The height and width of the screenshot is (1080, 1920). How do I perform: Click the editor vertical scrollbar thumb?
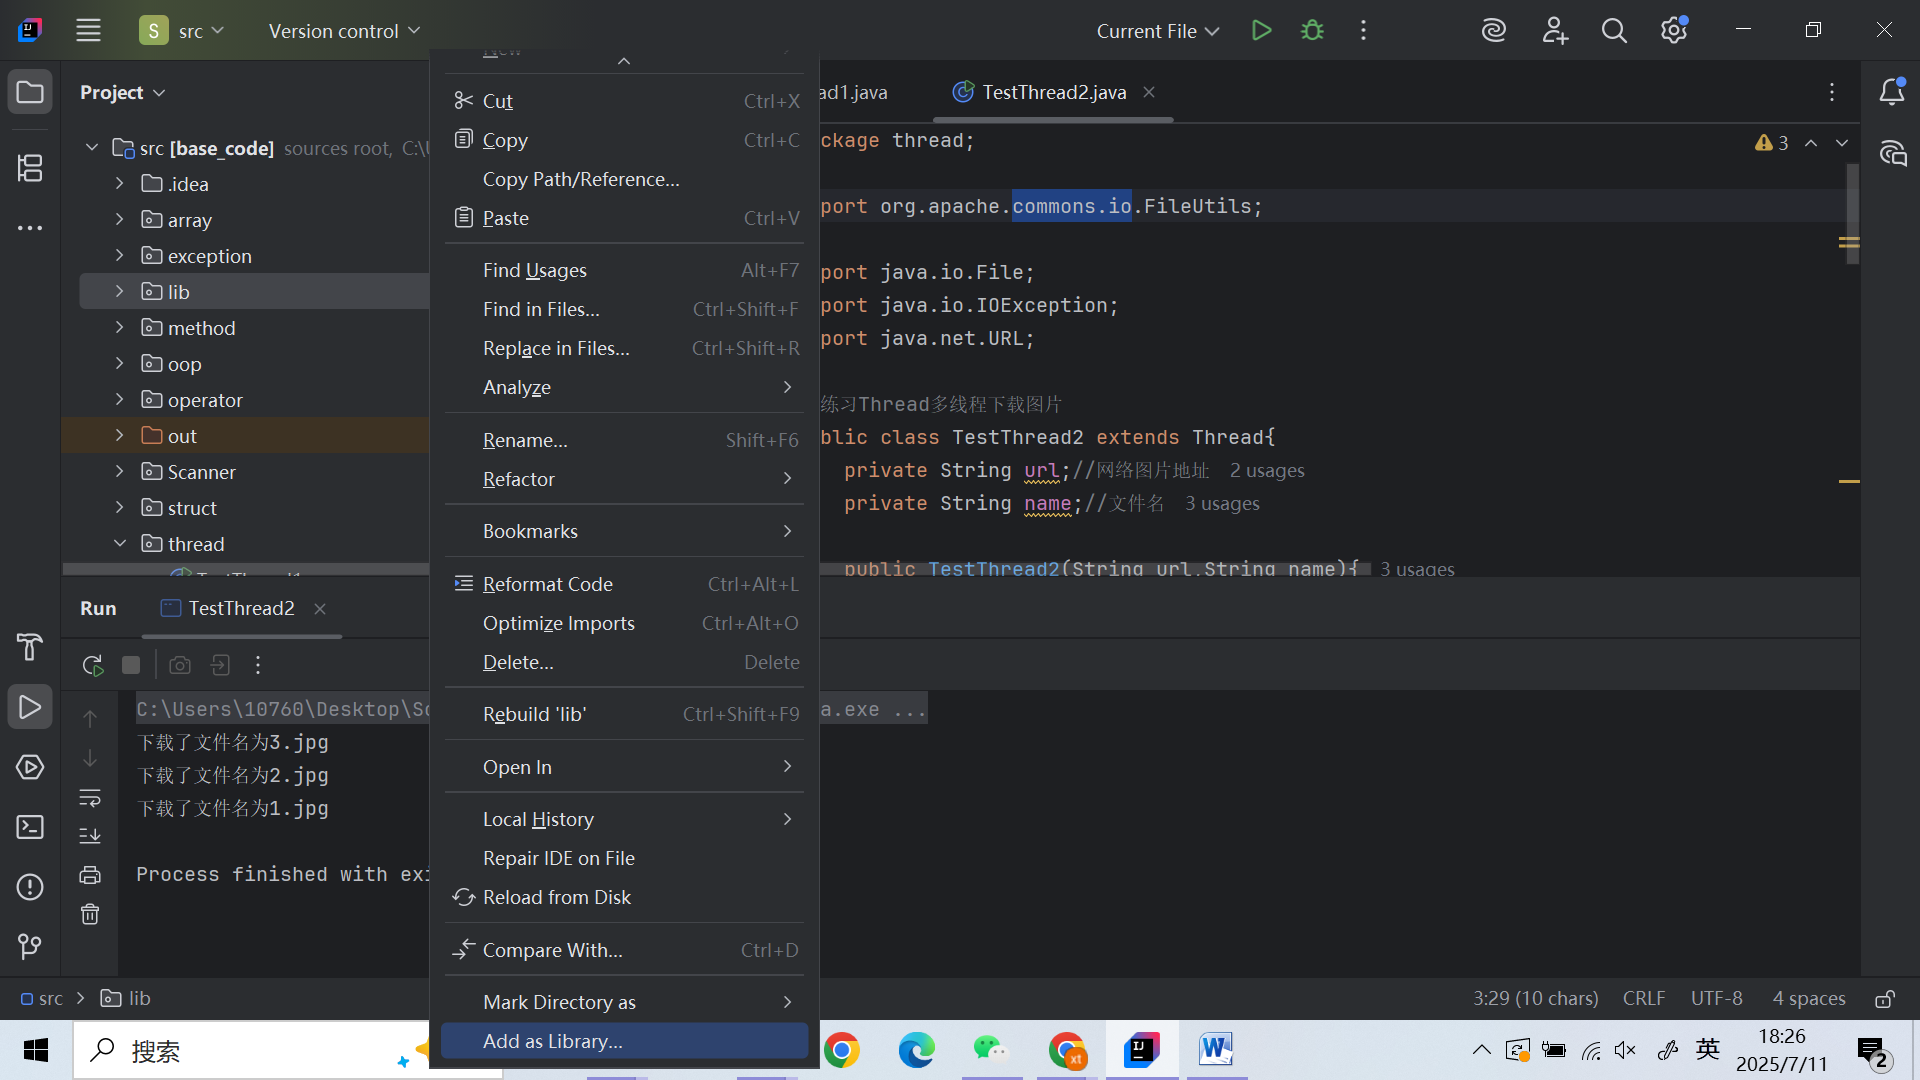(x=1852, y=214)
